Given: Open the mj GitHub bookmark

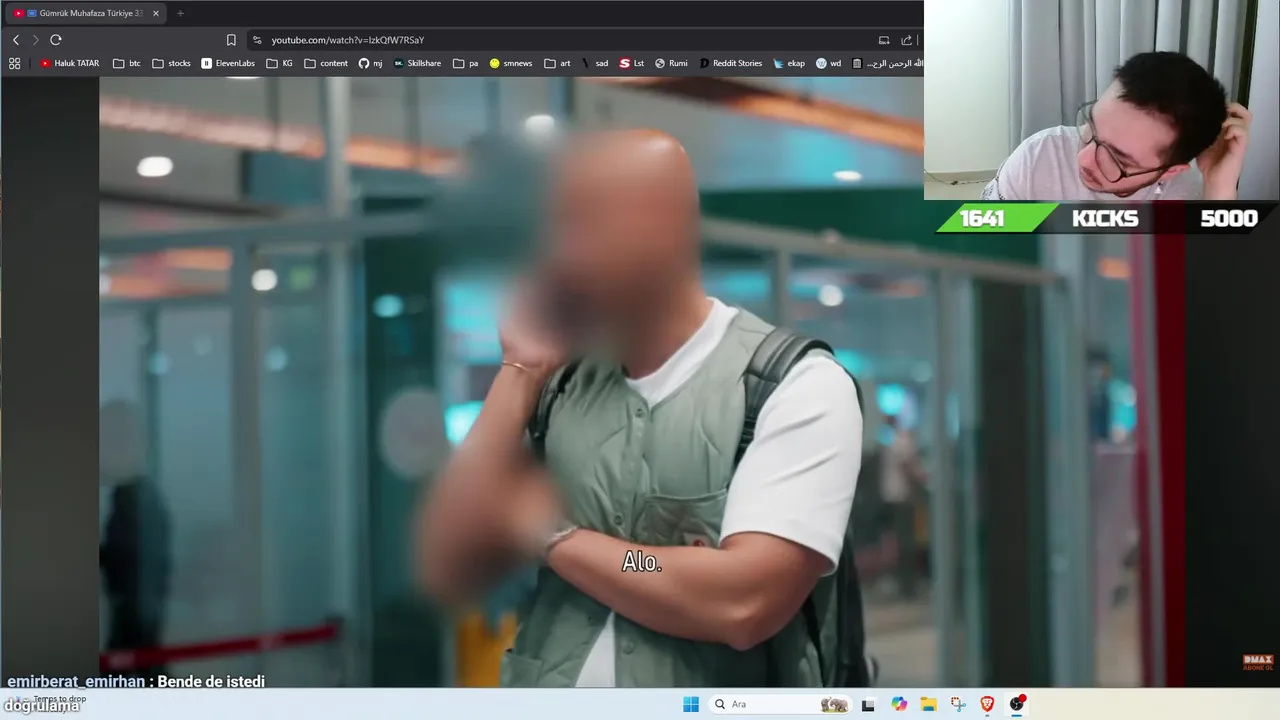Looking at the screenshot, I should pyautogui.click(x=370, y=63).
